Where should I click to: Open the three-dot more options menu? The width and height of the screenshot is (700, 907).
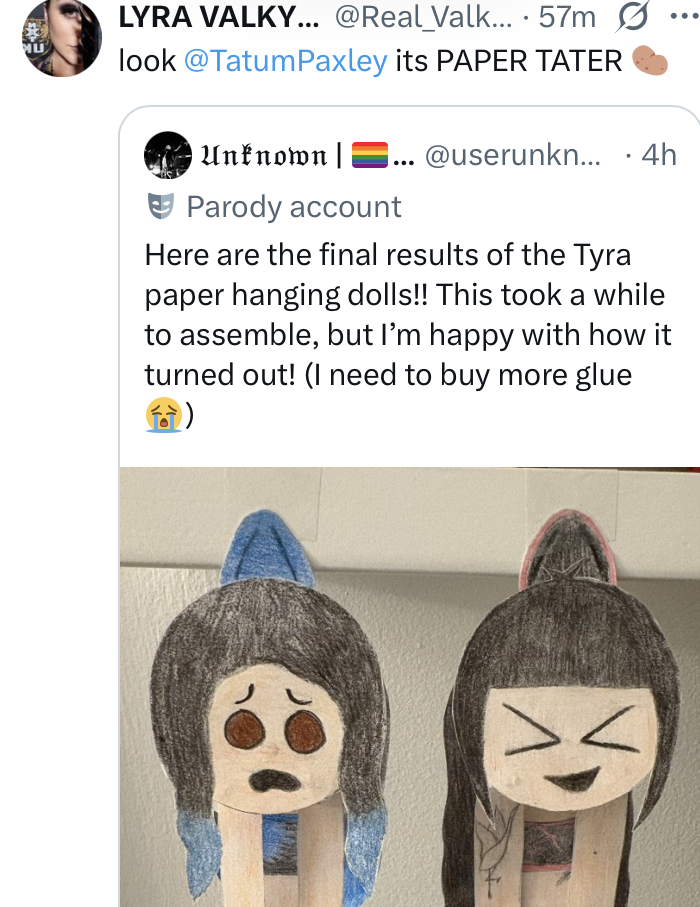(x=686, y=16)
